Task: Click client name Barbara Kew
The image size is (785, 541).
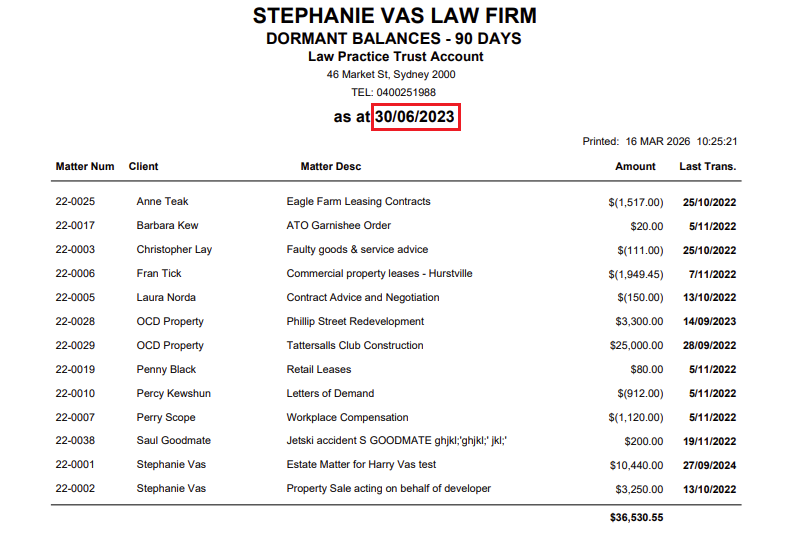Action: (x=167, y=226)
